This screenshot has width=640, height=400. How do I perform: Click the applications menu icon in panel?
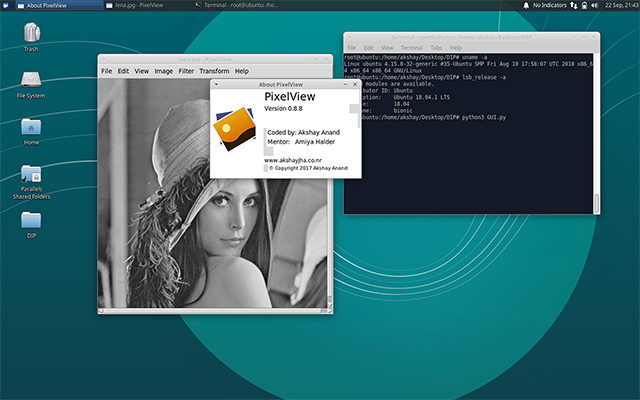point(6,5)
